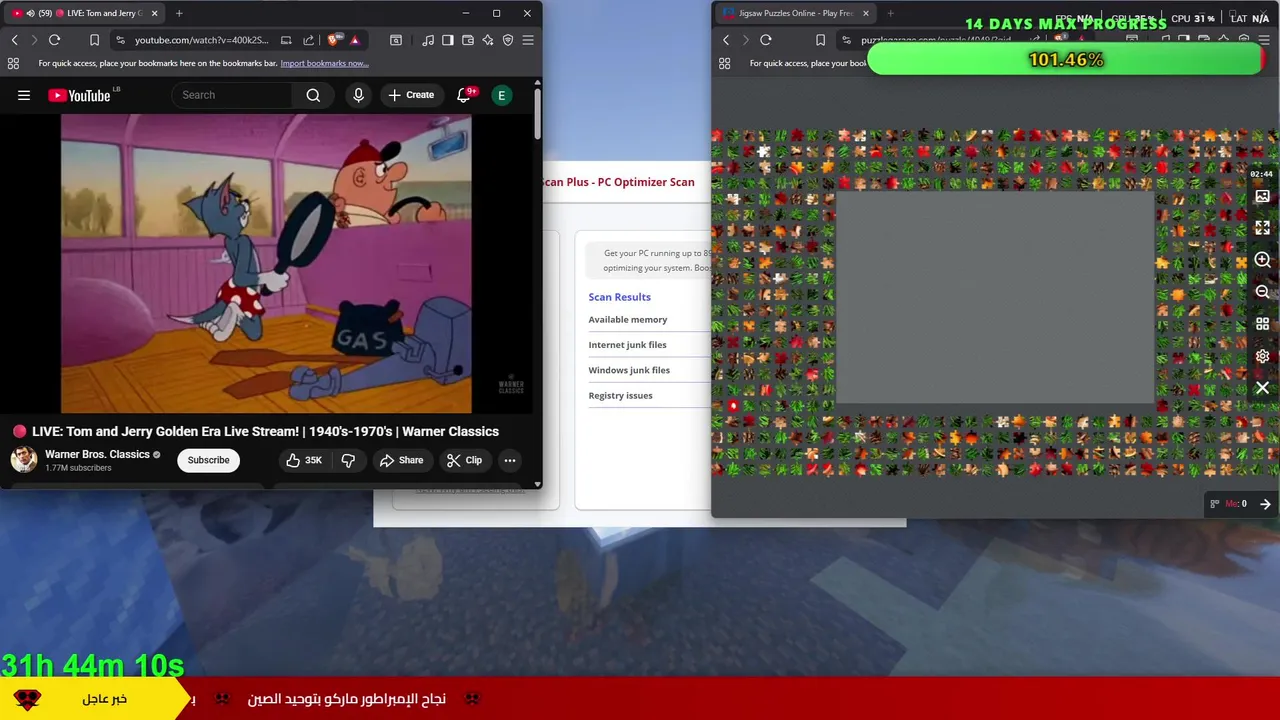Open more actions three-dot menu under video
This screenshot has height=720, width=1280.
[510, 460]
